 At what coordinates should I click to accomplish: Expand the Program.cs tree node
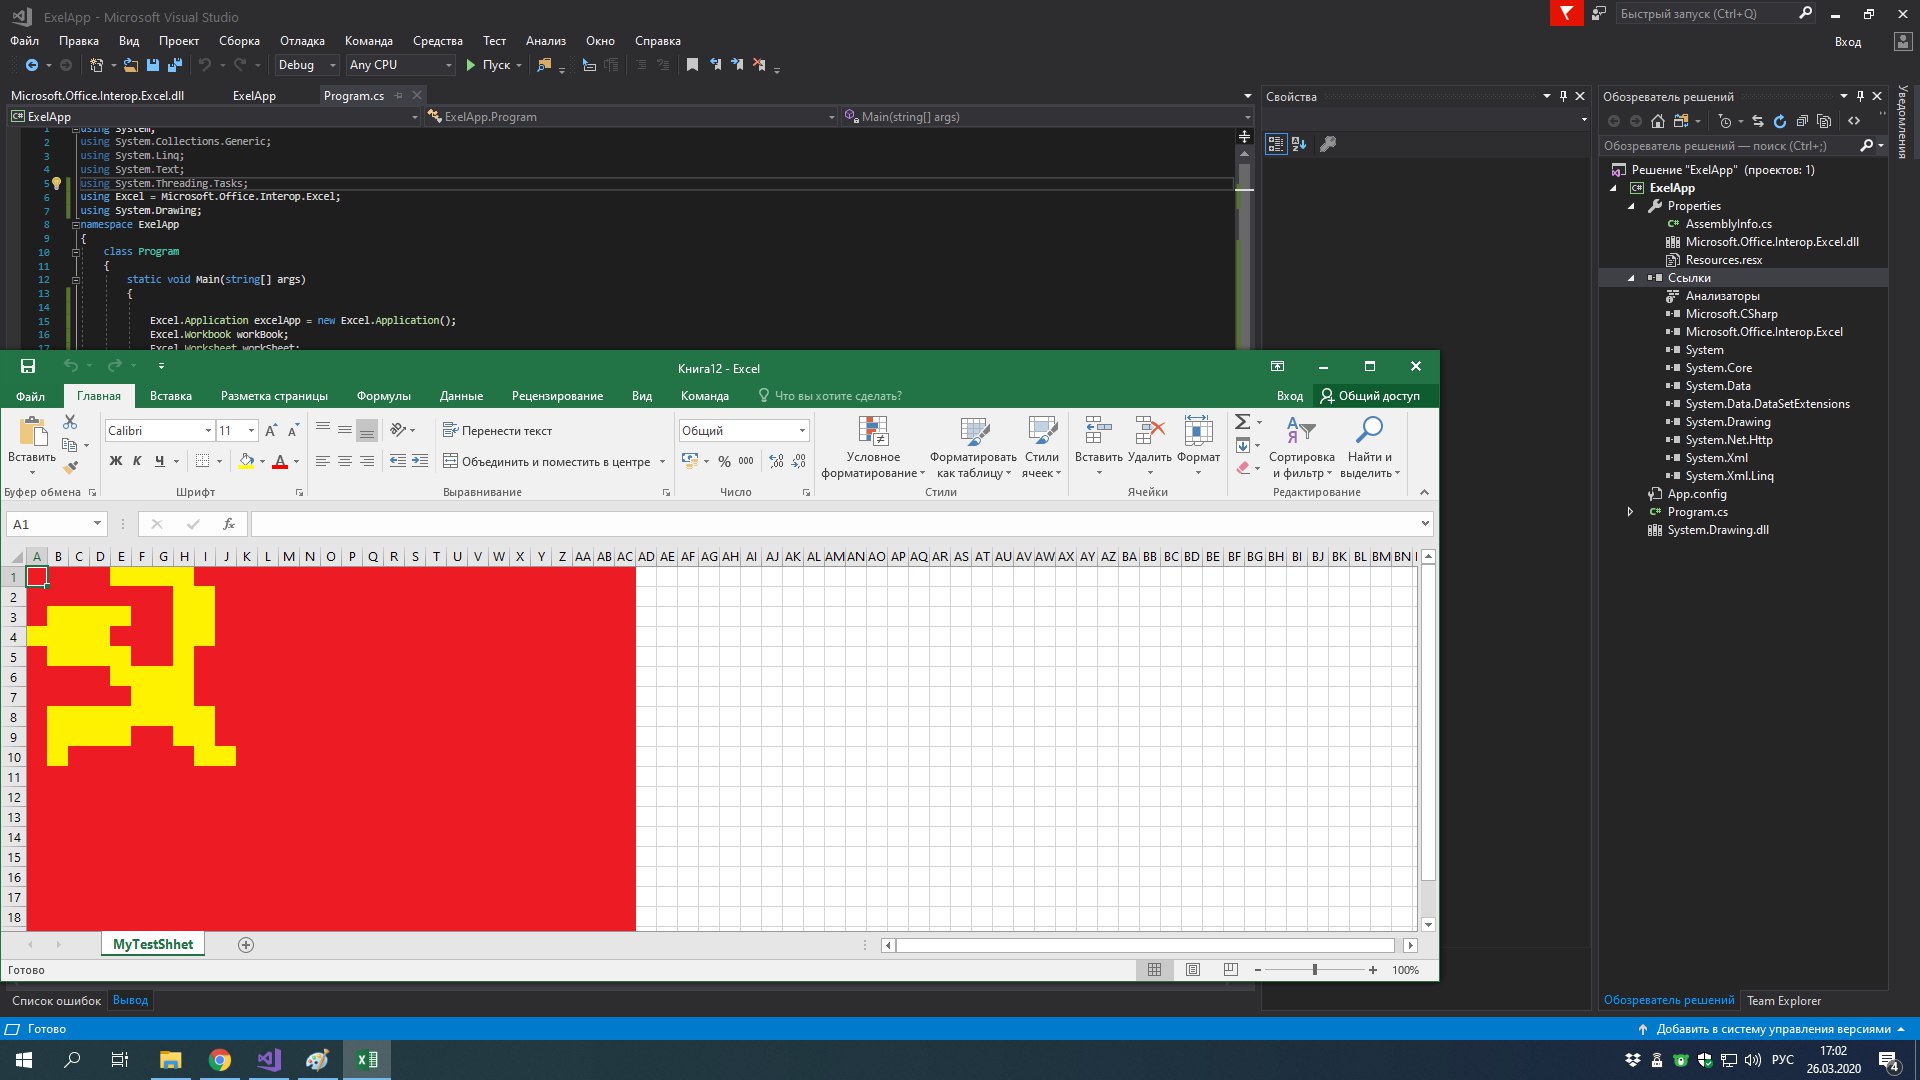point(1630,512)
